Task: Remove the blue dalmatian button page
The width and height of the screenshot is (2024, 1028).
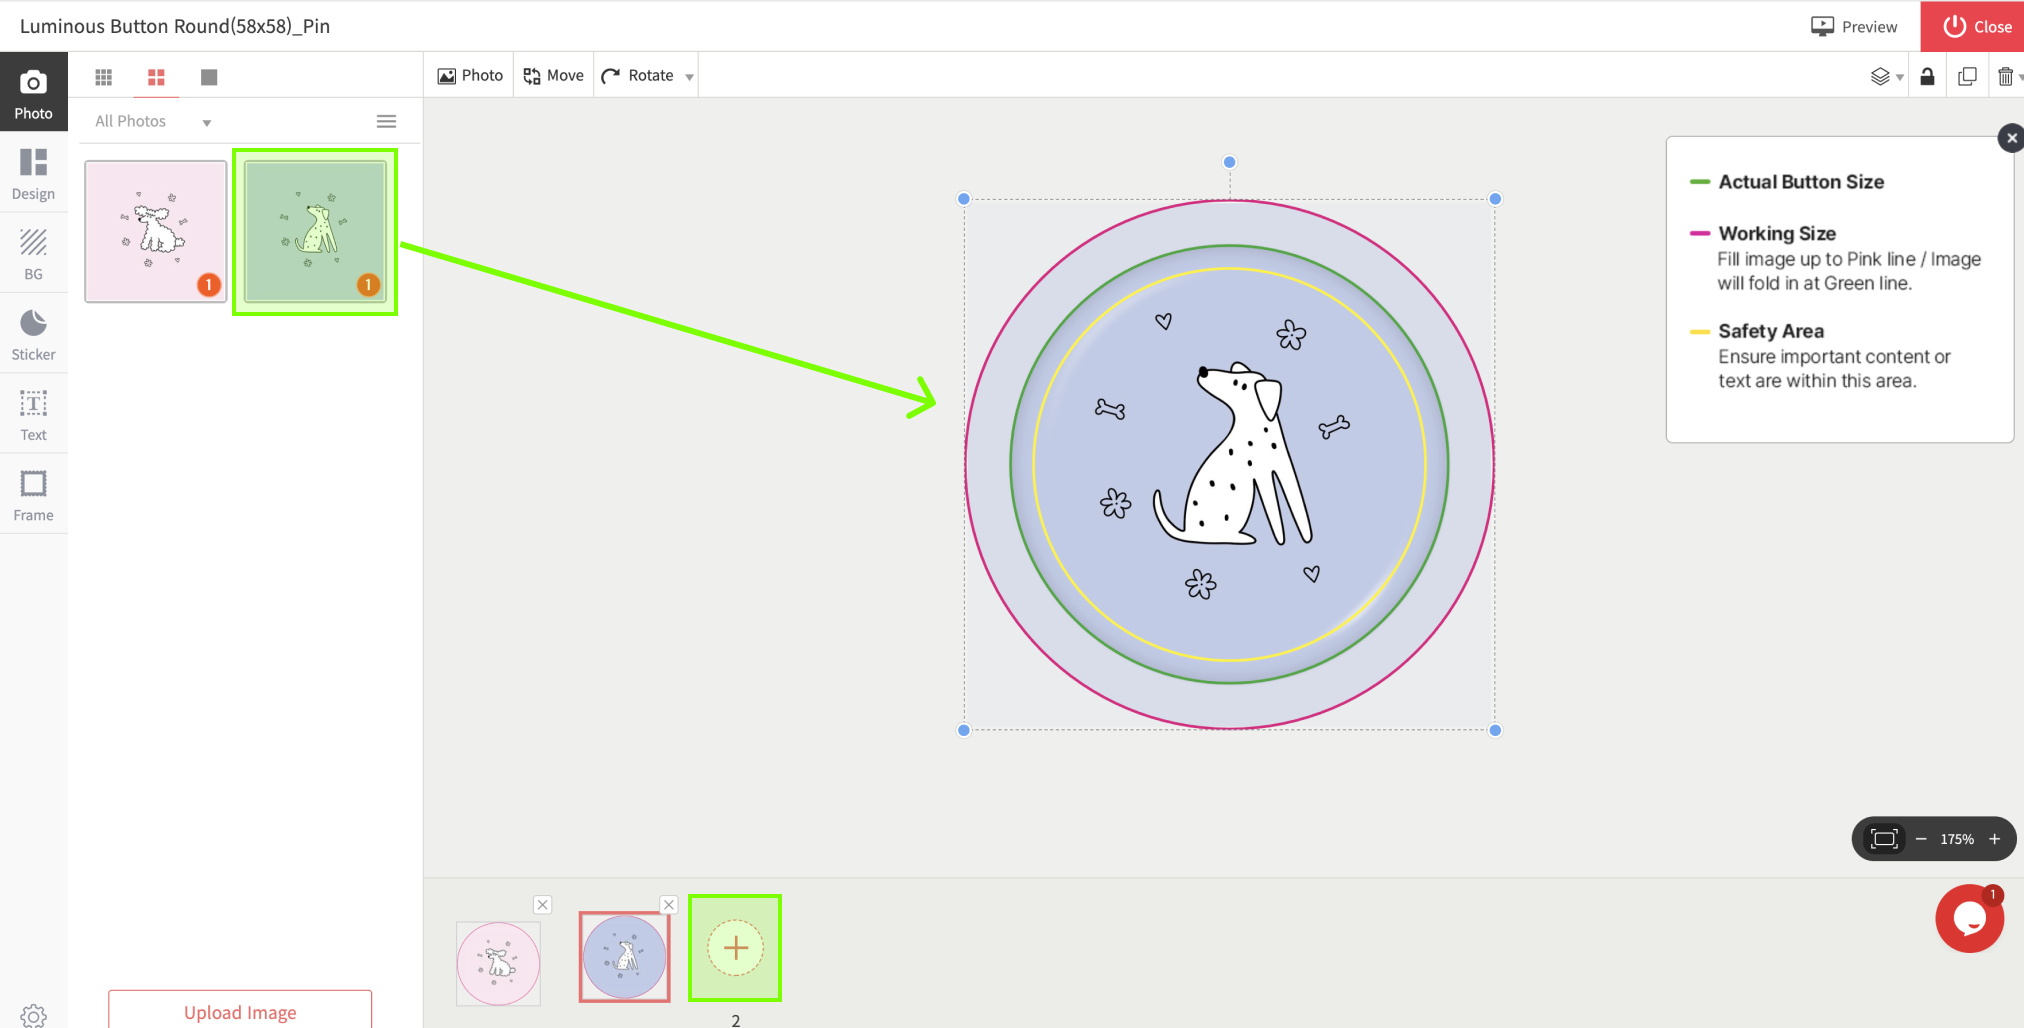Action: [669, 905]
